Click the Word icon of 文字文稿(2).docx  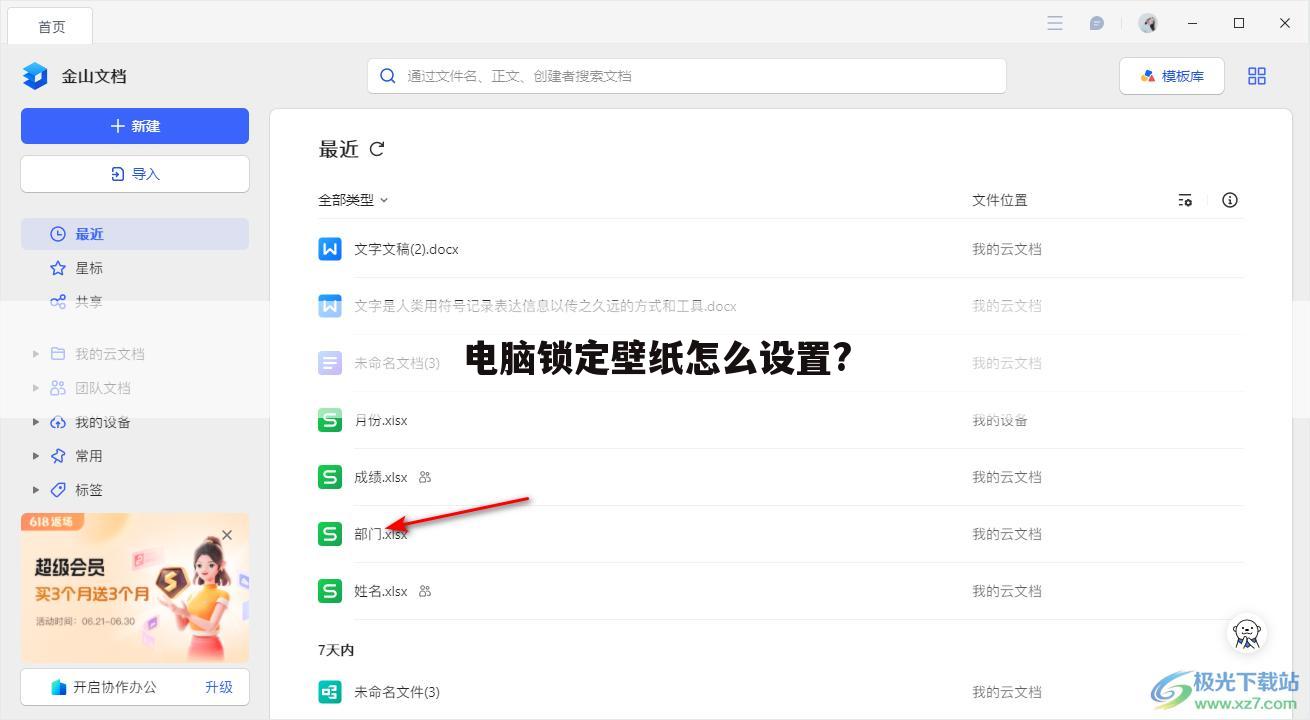point(330,249)
